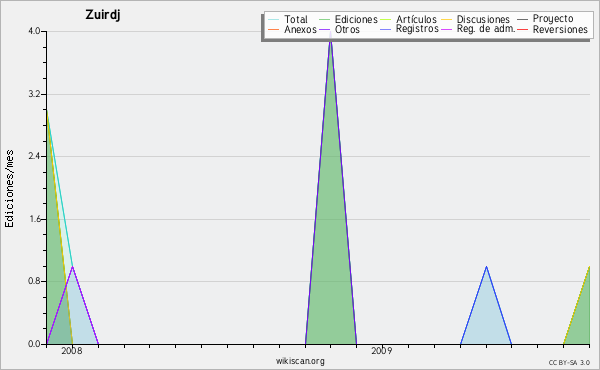Click the 2.4 y-axis label
This screenshot has width=600, height=370.
click(x=34, y=156)
